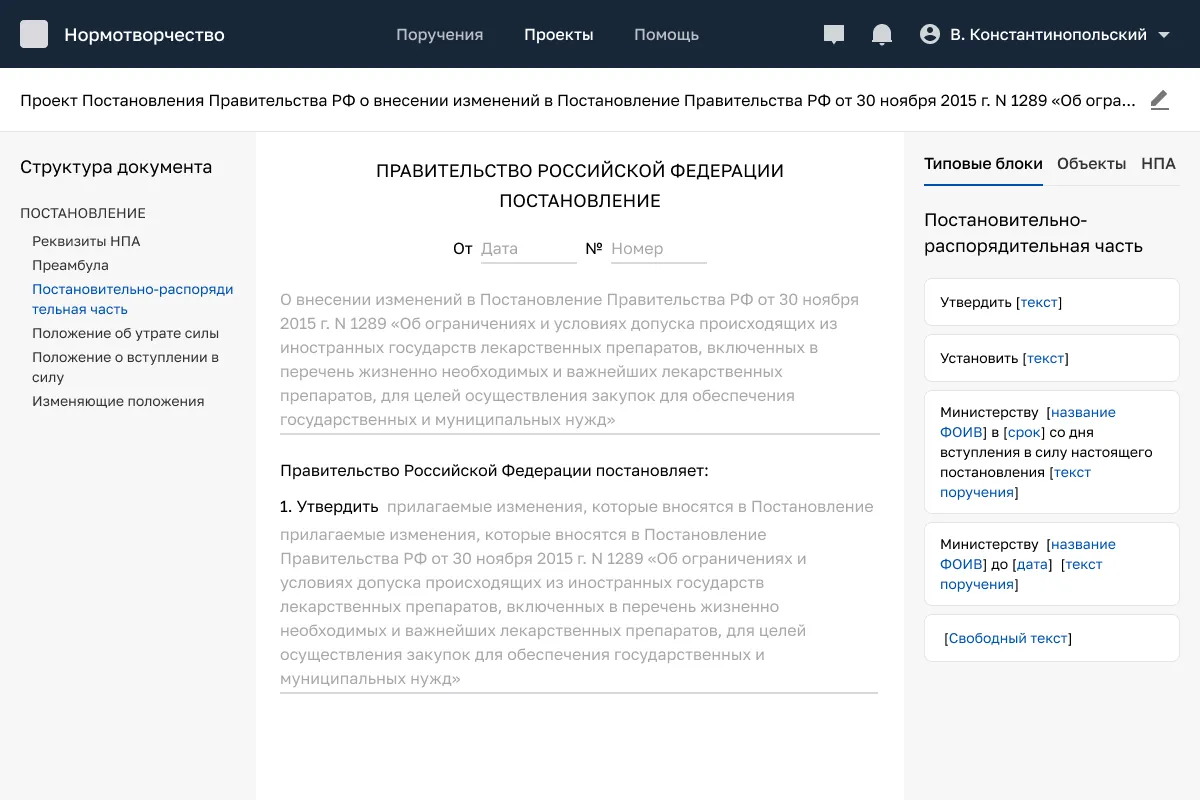This screenshot has width=1200, height=800.
Task: Click user name В. Константинопольский
Action: point(1048,35)
